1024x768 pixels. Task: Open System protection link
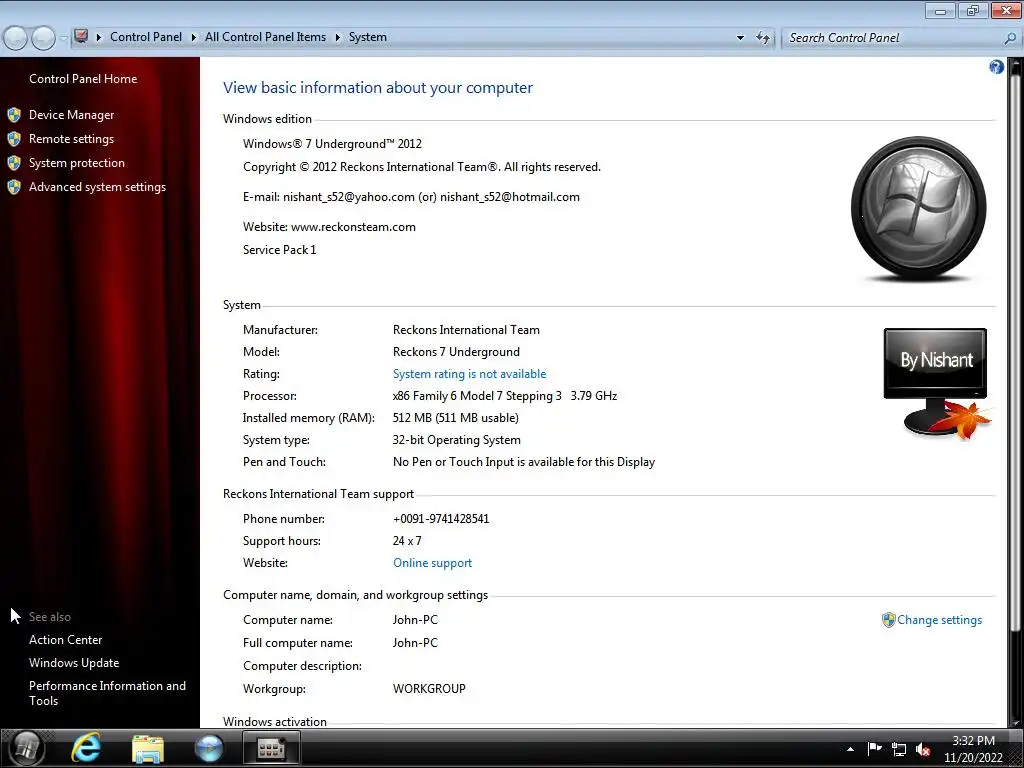[76, 163]
